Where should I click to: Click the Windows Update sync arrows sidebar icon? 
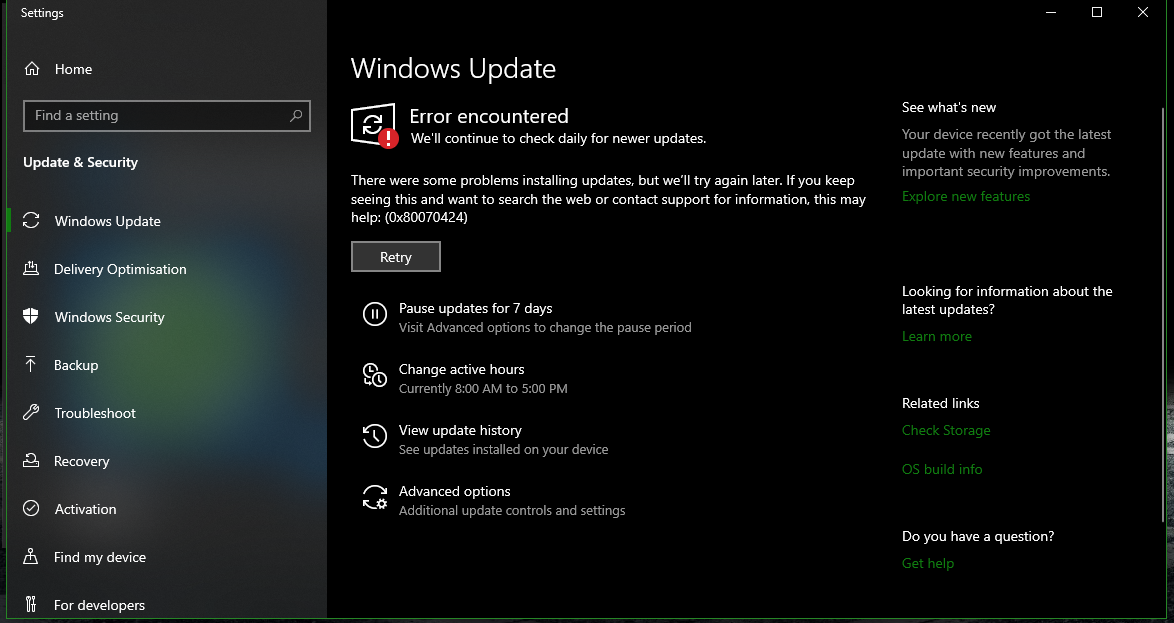pos(31,221)
